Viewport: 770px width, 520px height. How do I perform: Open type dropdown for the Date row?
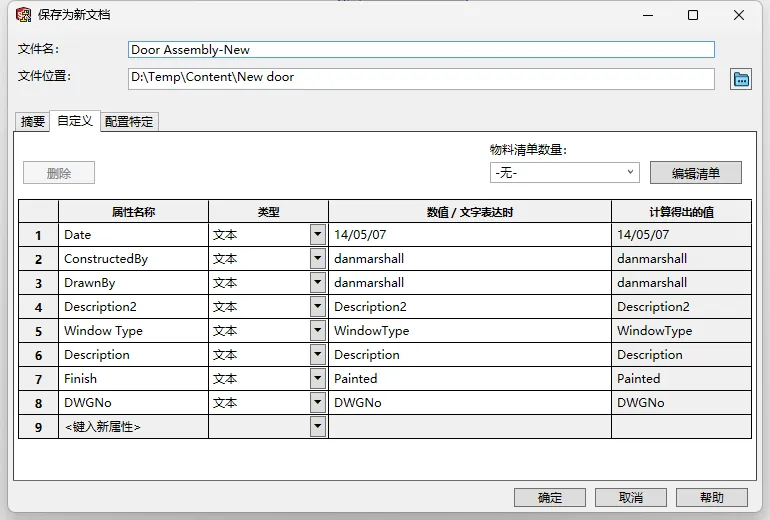(318, 235)
